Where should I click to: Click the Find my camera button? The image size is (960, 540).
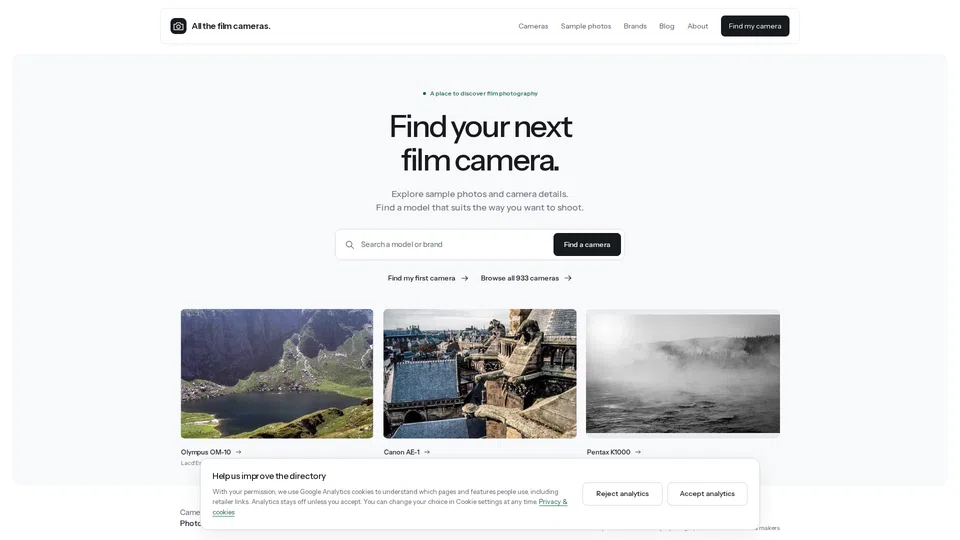(x=755, y=26)
